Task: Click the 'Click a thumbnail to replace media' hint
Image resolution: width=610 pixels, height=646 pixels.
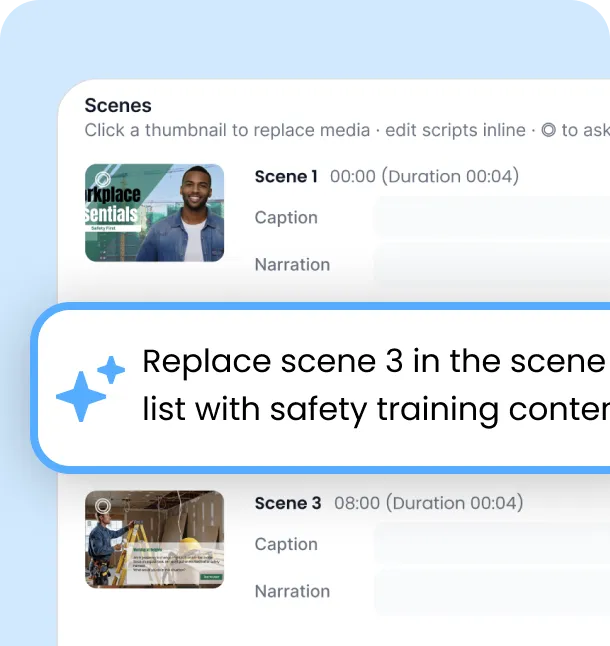Action: pos(227,130)
